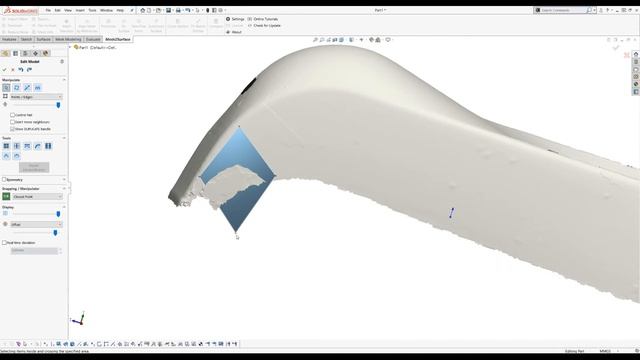Click the Save icon
The width and height of the screenshot is (640, 360).
[168, 10]
